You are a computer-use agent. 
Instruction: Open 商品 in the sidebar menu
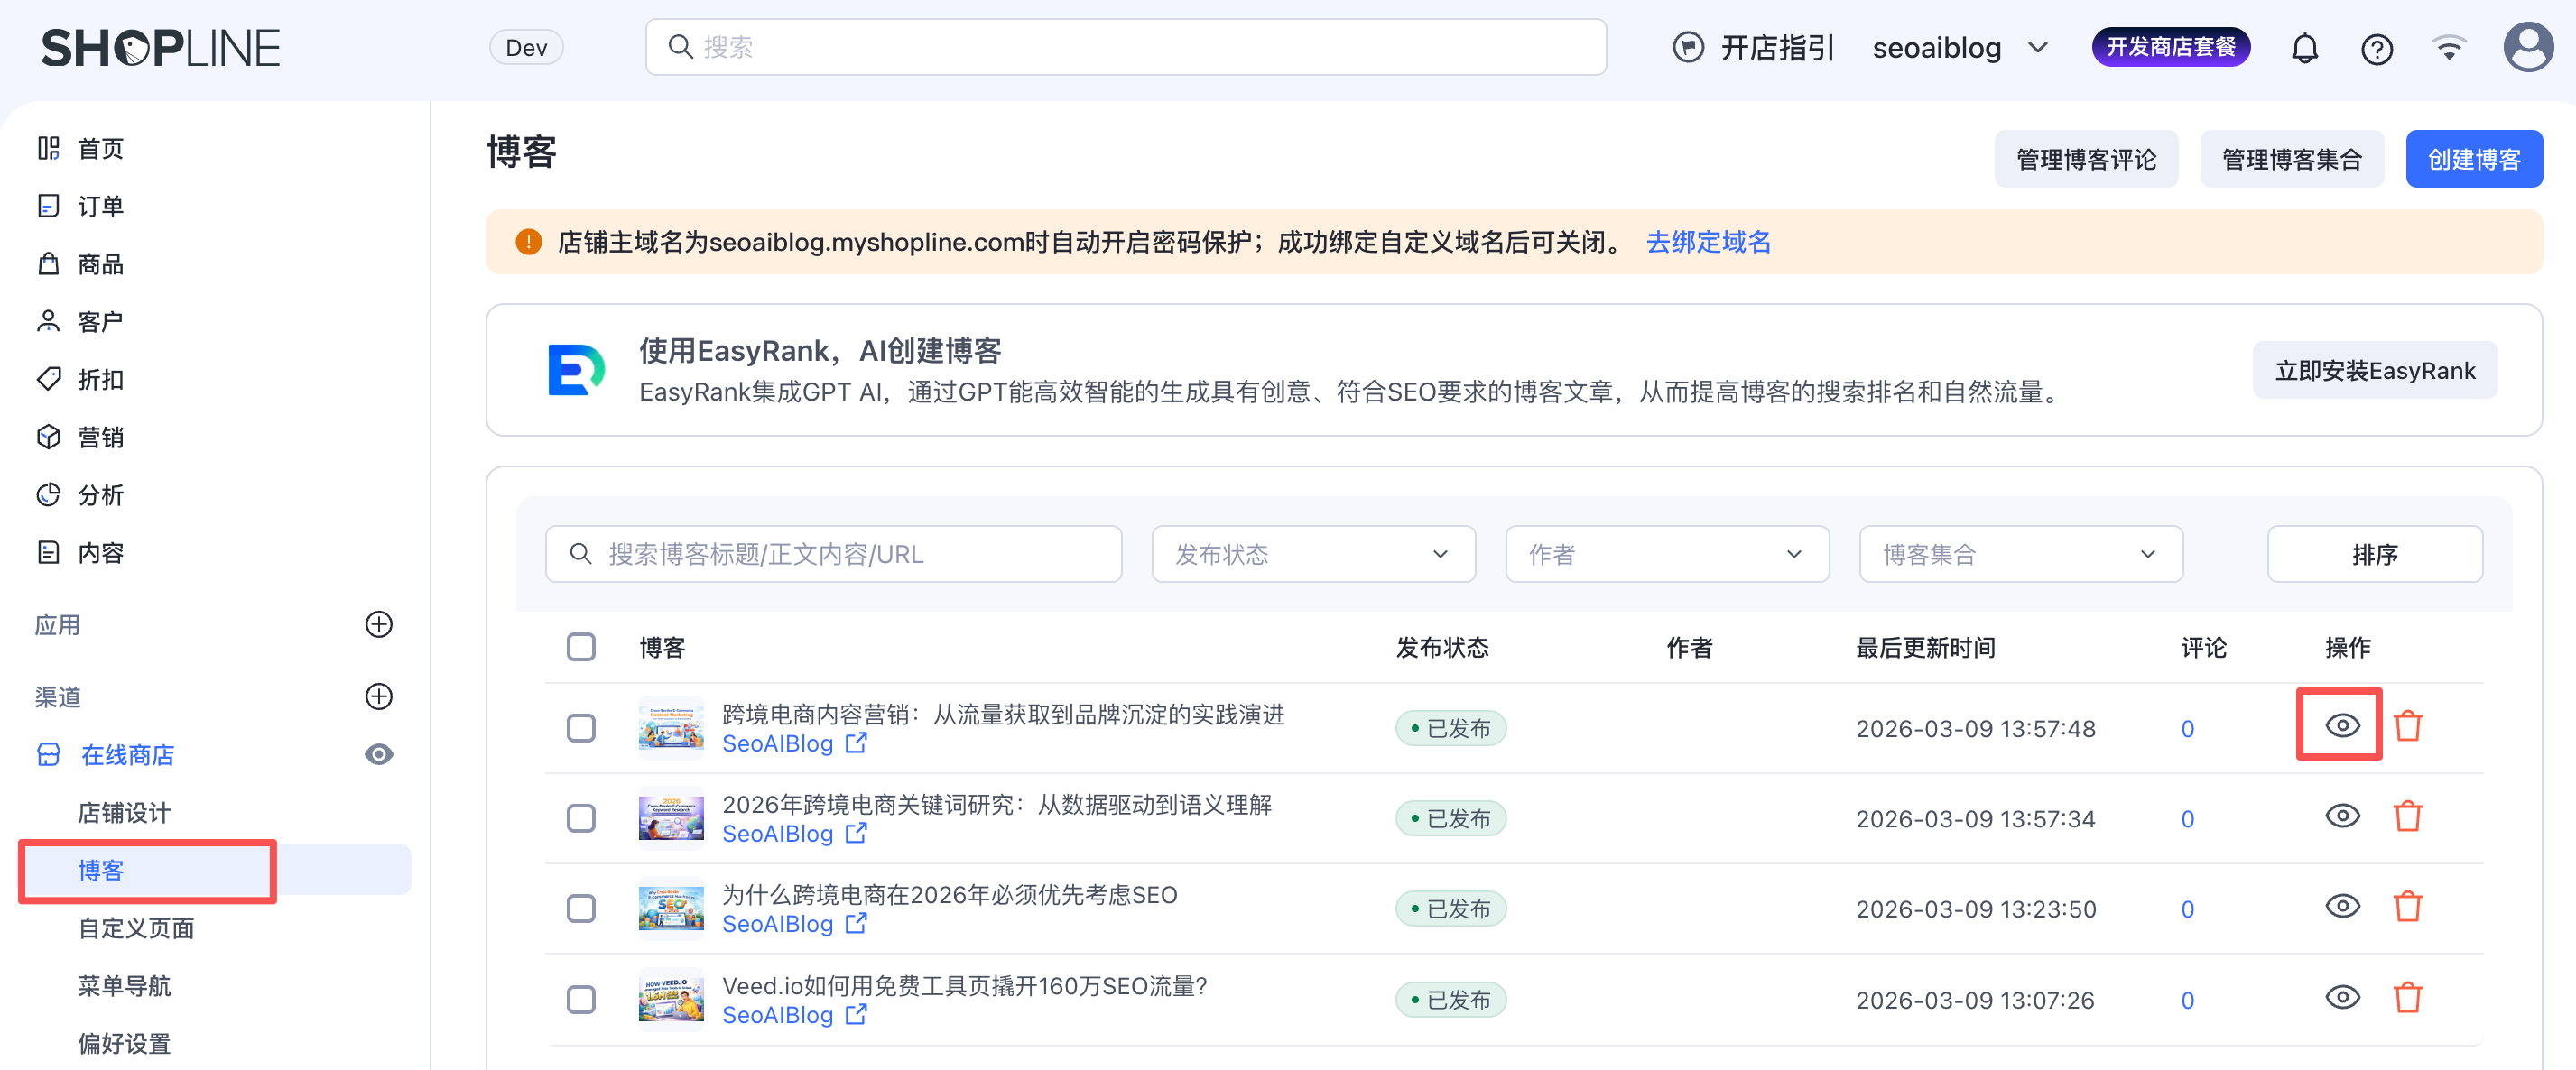(x=100, y=264)
